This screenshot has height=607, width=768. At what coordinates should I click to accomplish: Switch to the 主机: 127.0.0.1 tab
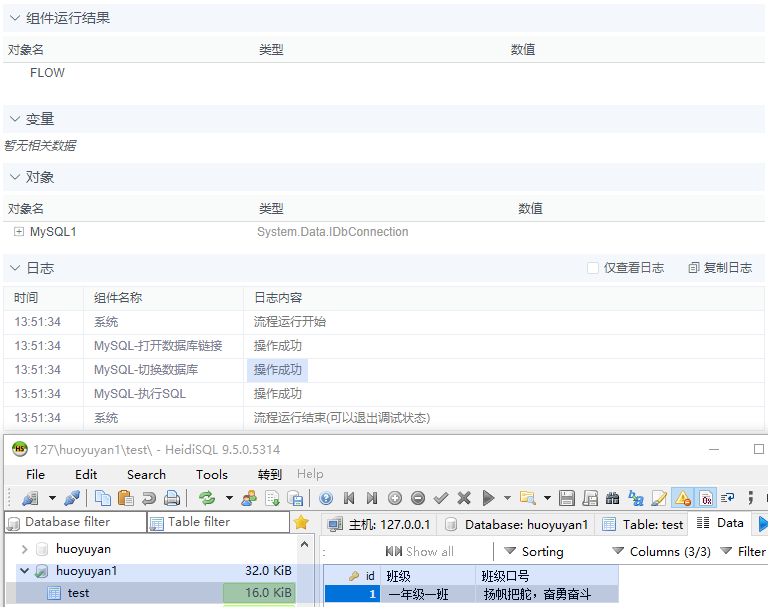click(379, 524)
